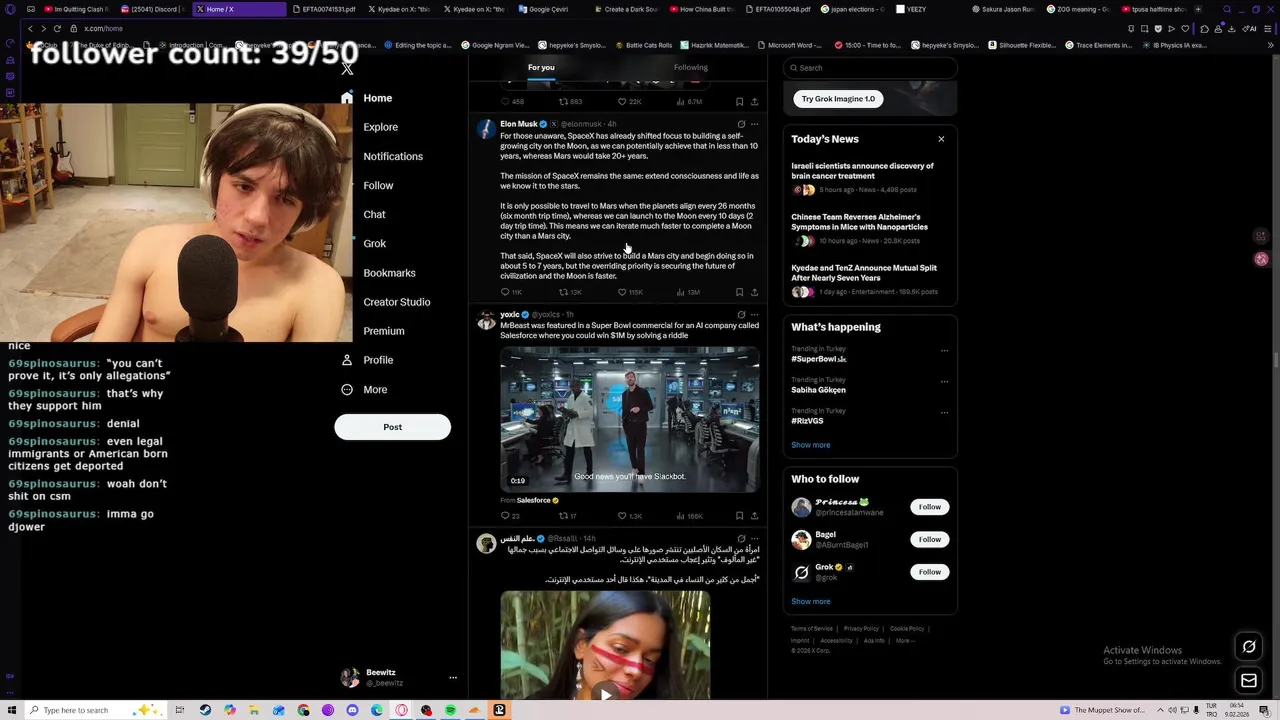Viewport: 1280px width, 720px height.
Task: Open Terms of Service footer link
Action: pyautogui.click(x=811, y=629)
